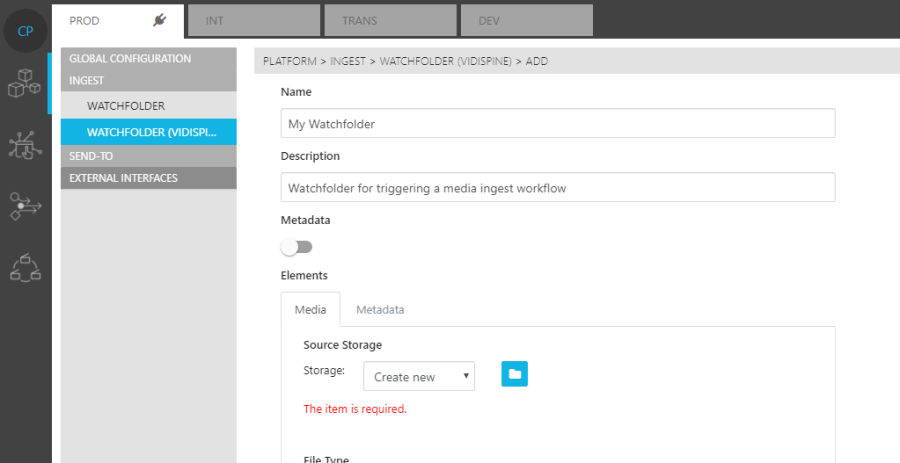Open the workflow cycle icon in sidebar
The image size is (900, 463).
(x=24, y=266)
